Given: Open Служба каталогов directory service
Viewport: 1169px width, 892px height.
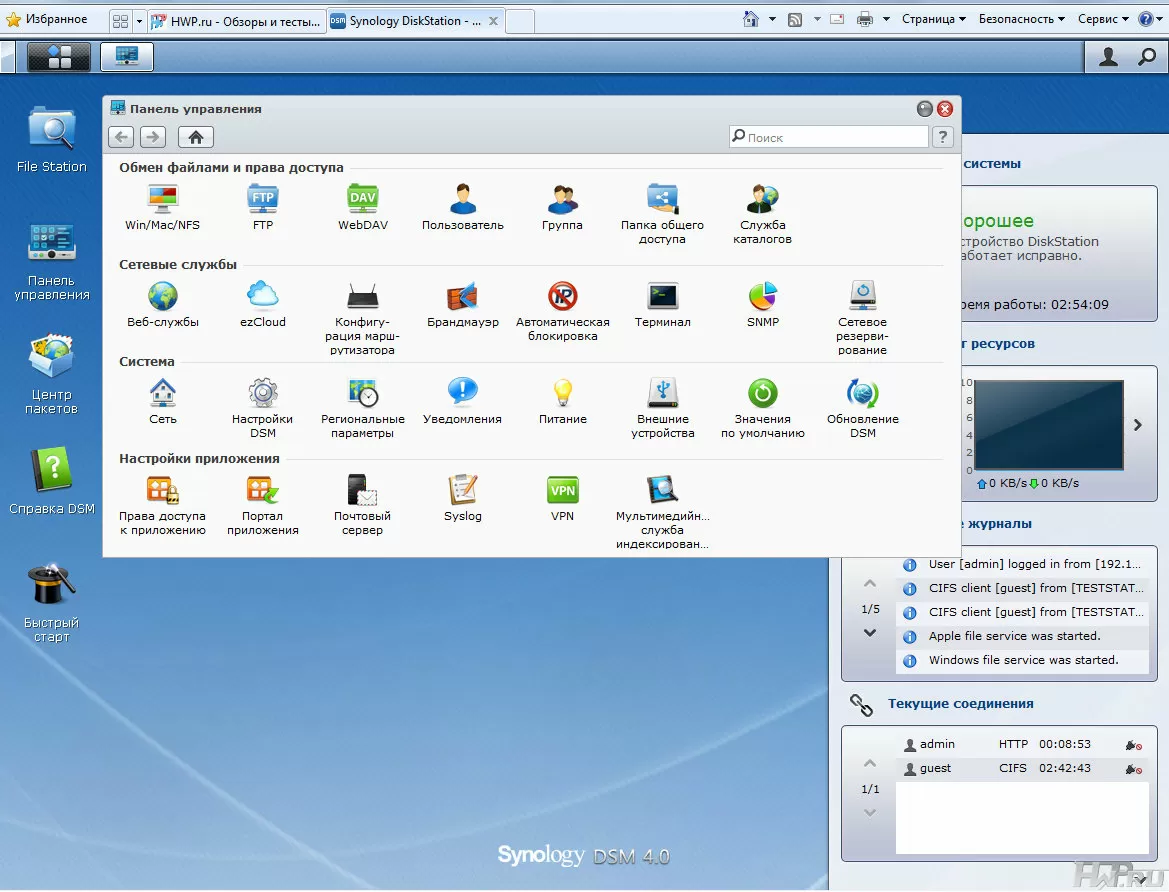Looking at the screenshot, I should [762, 213].
